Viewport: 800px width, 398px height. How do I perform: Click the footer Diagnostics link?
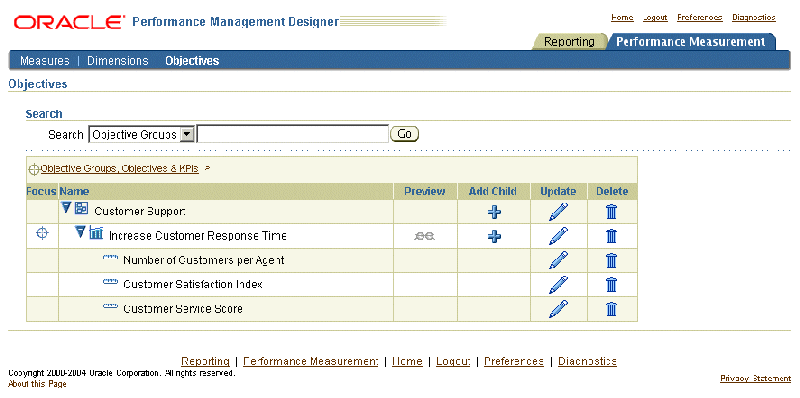click(587, 361)
